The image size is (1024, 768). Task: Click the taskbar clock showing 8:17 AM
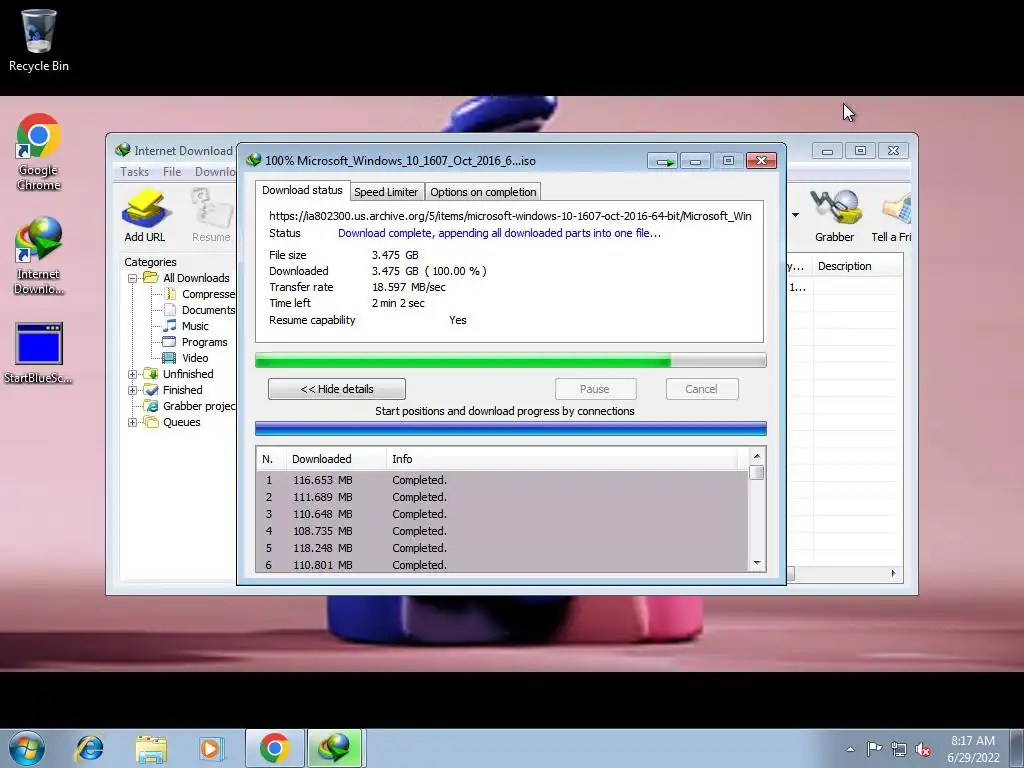(973, 749)
